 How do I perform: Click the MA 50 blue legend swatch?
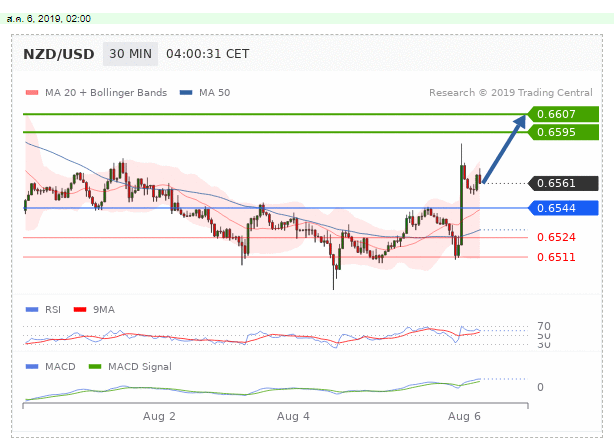(186, 93)
